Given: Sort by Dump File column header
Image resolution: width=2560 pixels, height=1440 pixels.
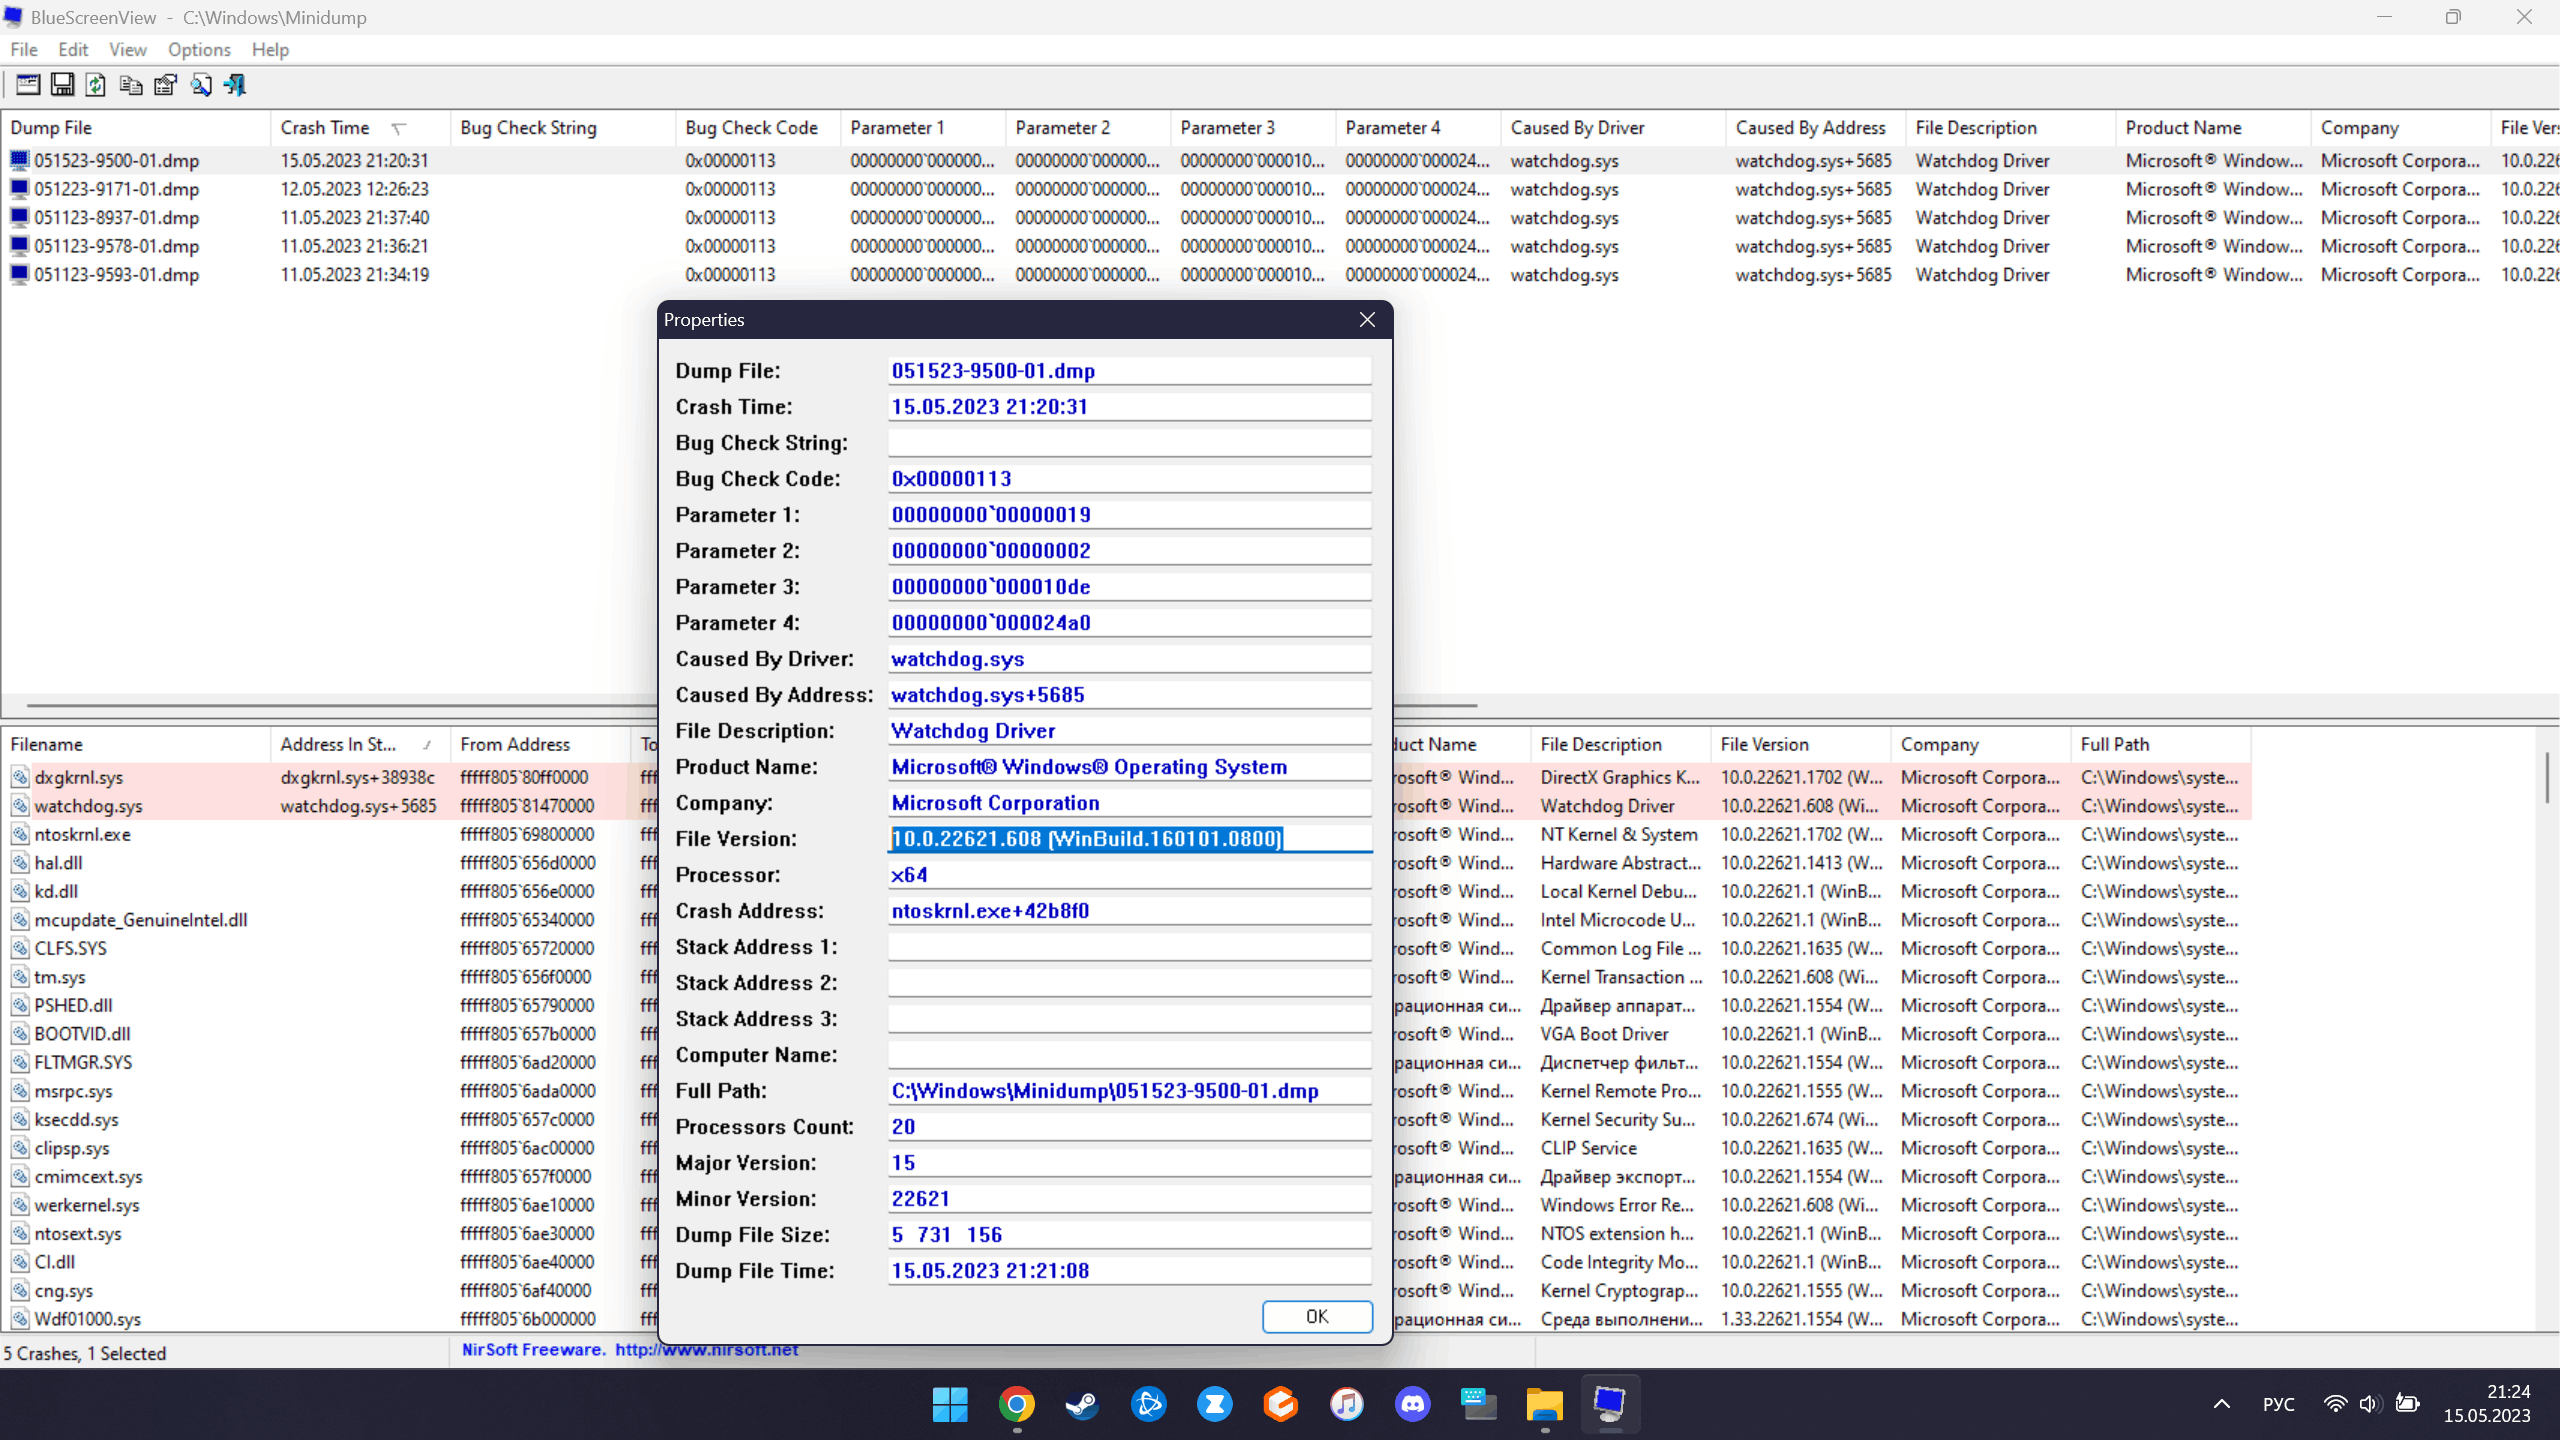Looking at the screenshot, I should click(x=136, y=128).
